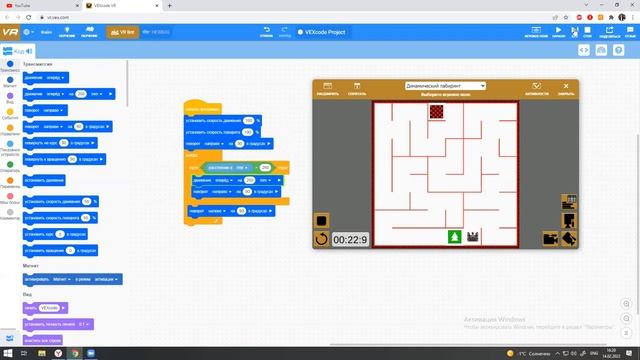Select the light-blue Sensing block category

[10, 149]
